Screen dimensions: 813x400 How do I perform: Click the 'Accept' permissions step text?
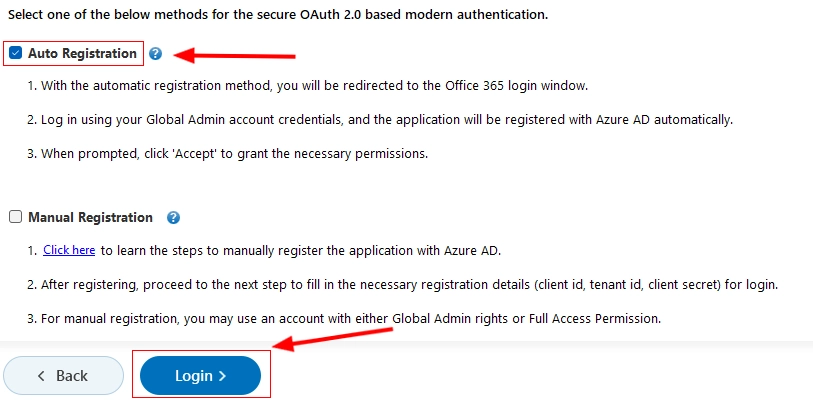[x=228, y=154]
